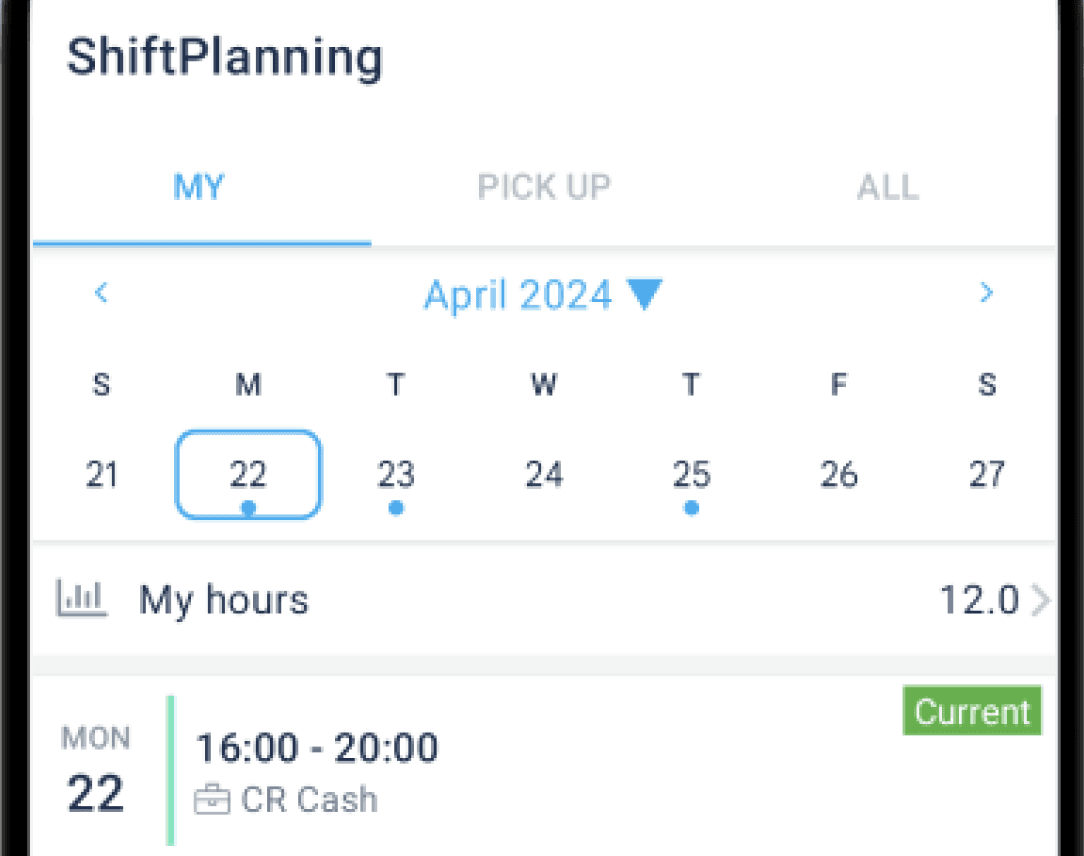1084x856 pixels.
Task: Select Sunday the 21st in calendar
Action: [x=102, y=475]
